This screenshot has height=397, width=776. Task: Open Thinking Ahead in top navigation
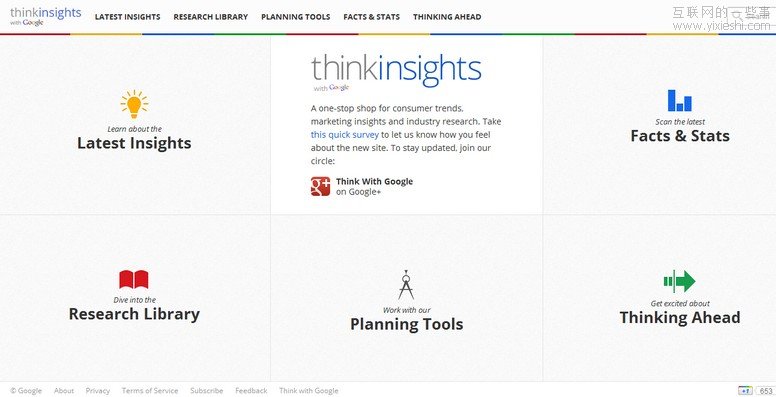click(447, 17)
